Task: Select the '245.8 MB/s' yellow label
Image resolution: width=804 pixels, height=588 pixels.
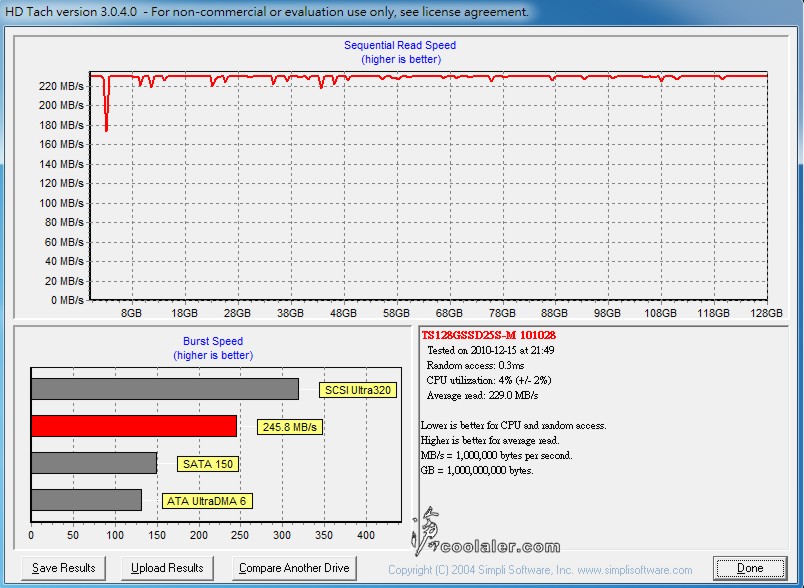Action: [290, 427]
